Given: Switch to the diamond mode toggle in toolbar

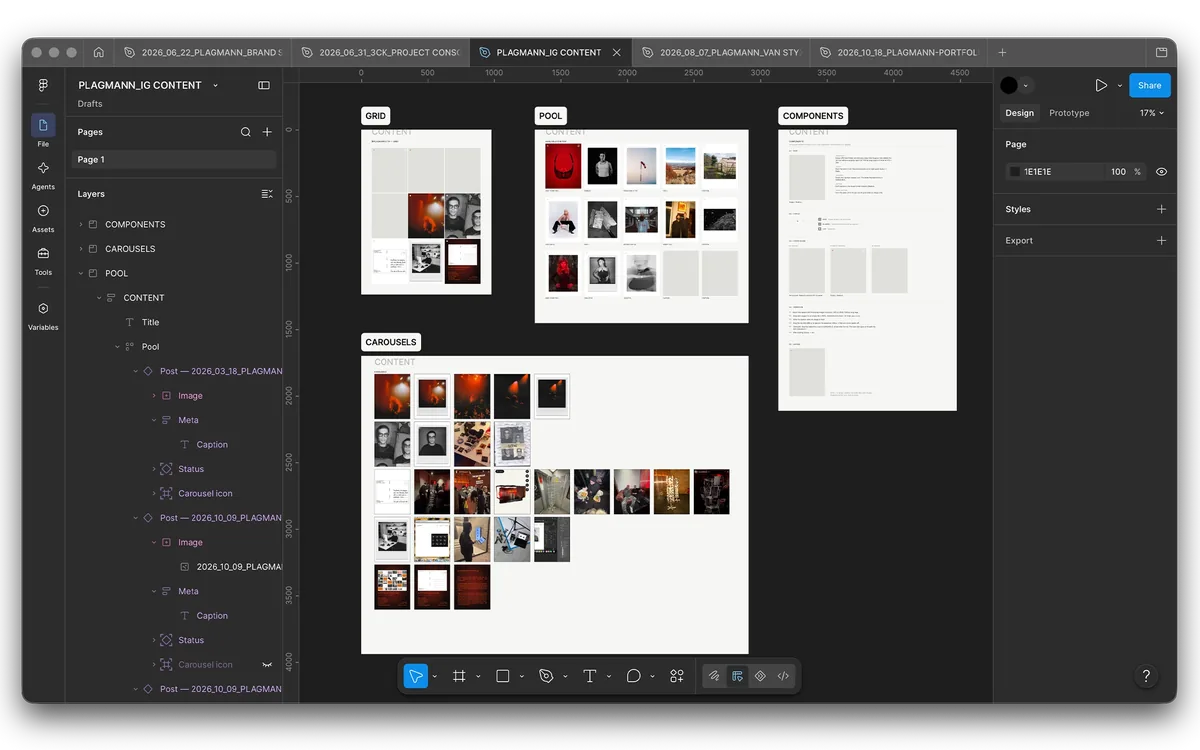Looking at the screenshot, I should (760, 676).
